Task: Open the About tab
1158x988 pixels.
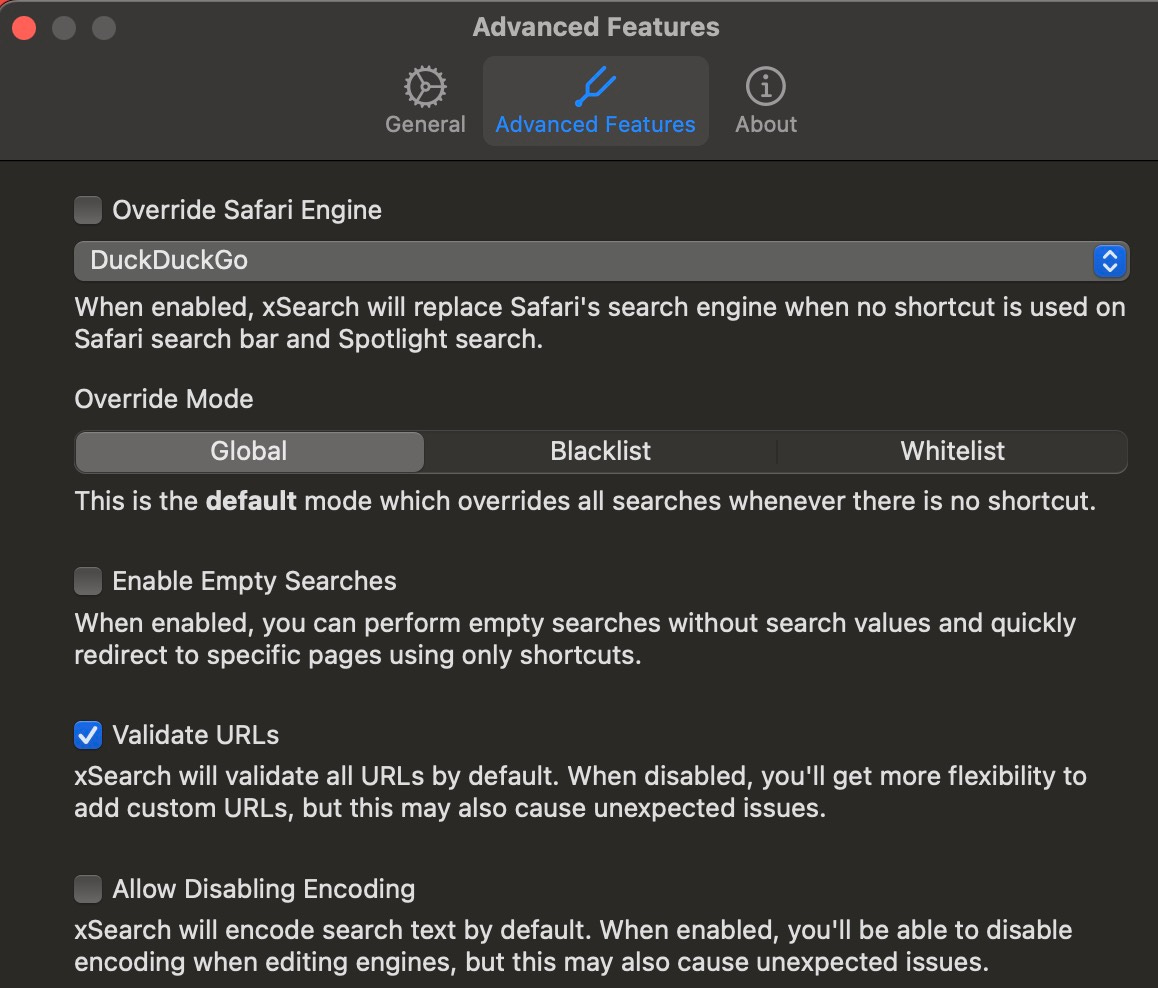Action: click(x=766, y=101)
